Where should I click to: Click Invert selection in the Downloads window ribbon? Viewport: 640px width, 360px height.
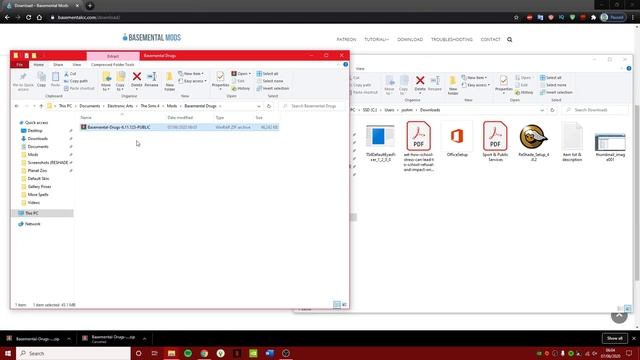pos(556,92)
